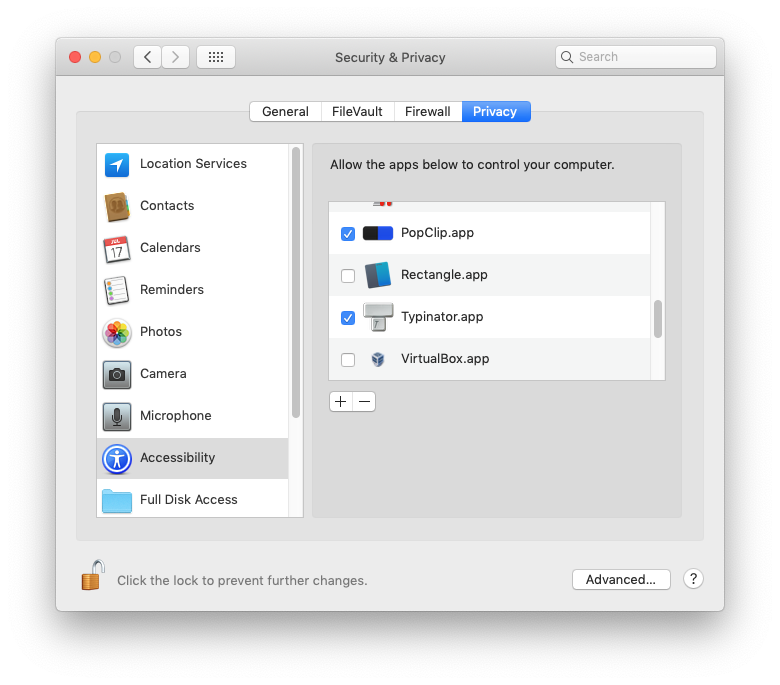The width and height of the screenshot is (780, 685).
Task: Go back with the left chevron button
Action: (x=147, y=57)
